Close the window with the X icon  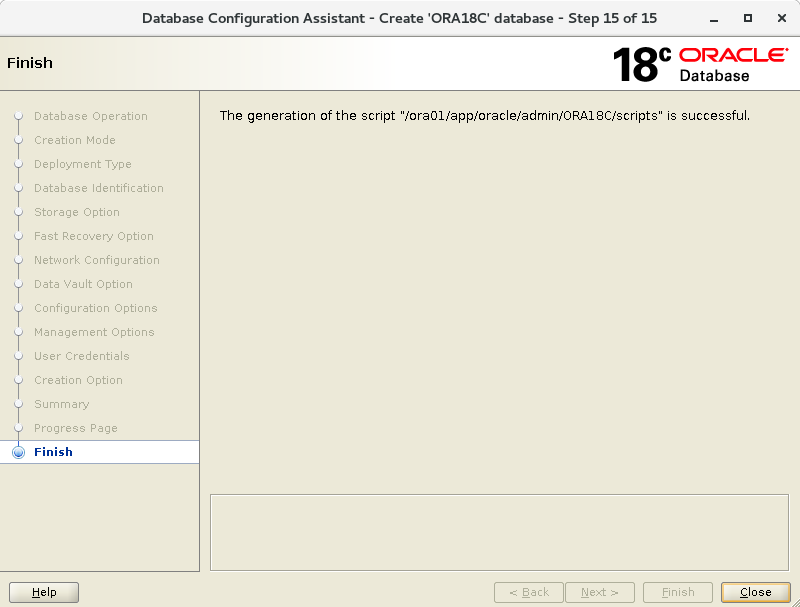point(782,18)
